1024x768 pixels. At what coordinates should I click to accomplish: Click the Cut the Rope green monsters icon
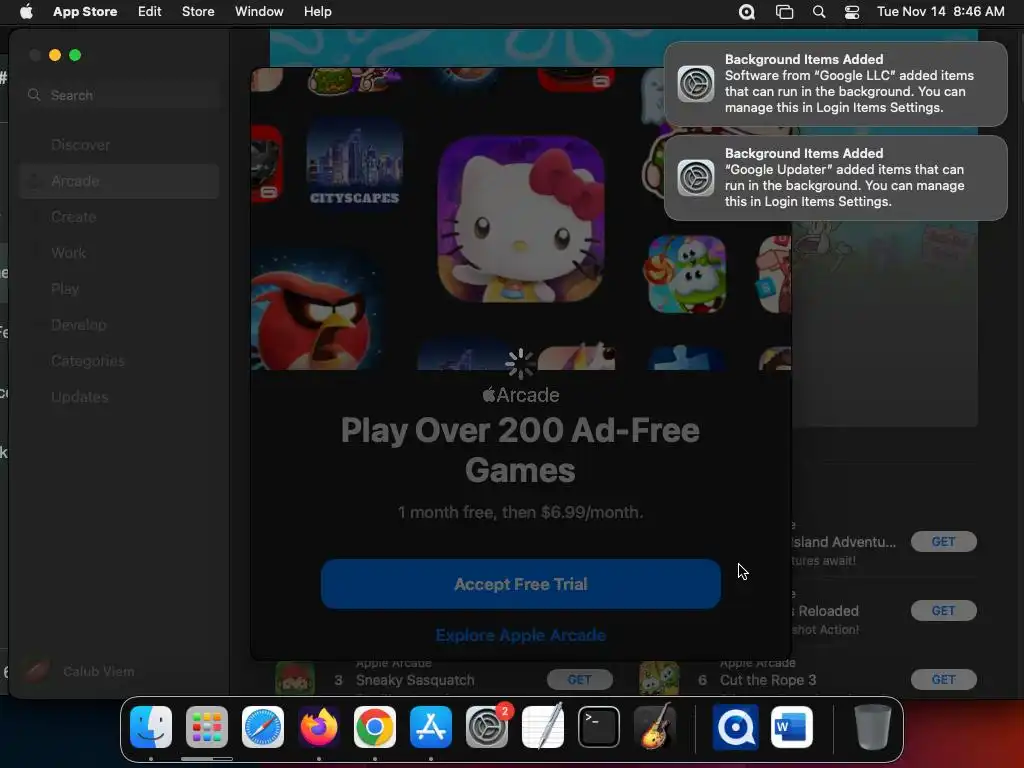click(687, 274)
